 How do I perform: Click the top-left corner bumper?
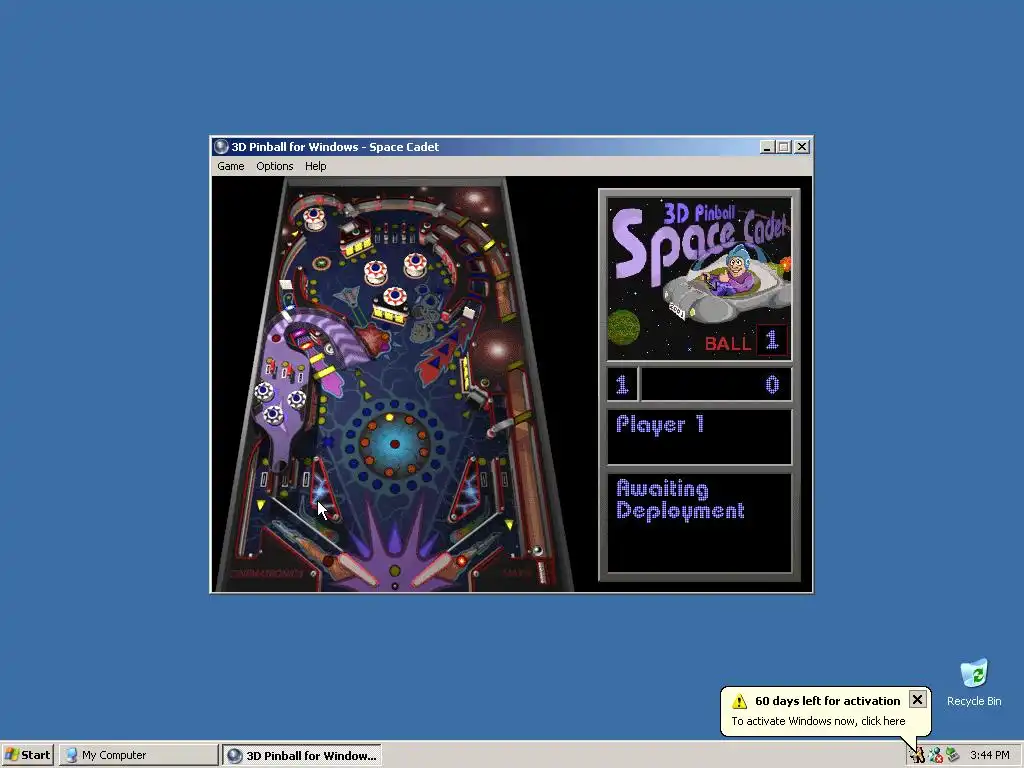314,218
